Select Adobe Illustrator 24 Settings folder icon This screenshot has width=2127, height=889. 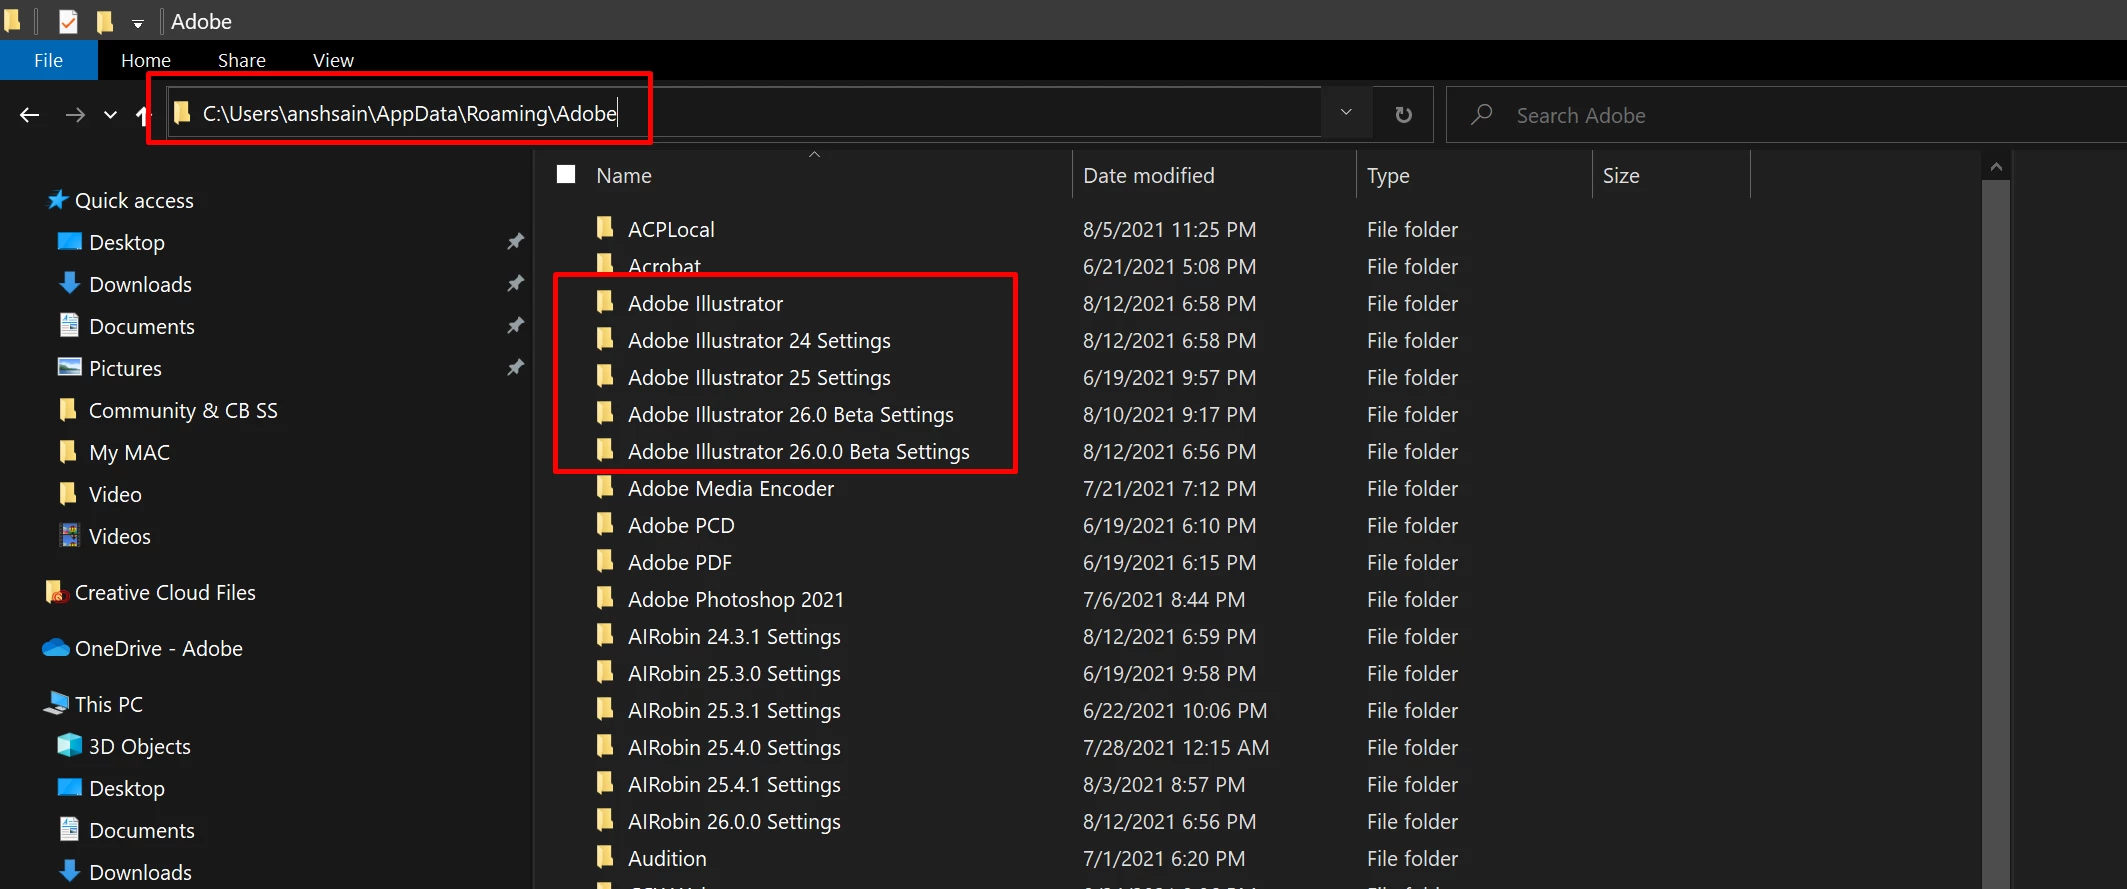coord(605,339)
